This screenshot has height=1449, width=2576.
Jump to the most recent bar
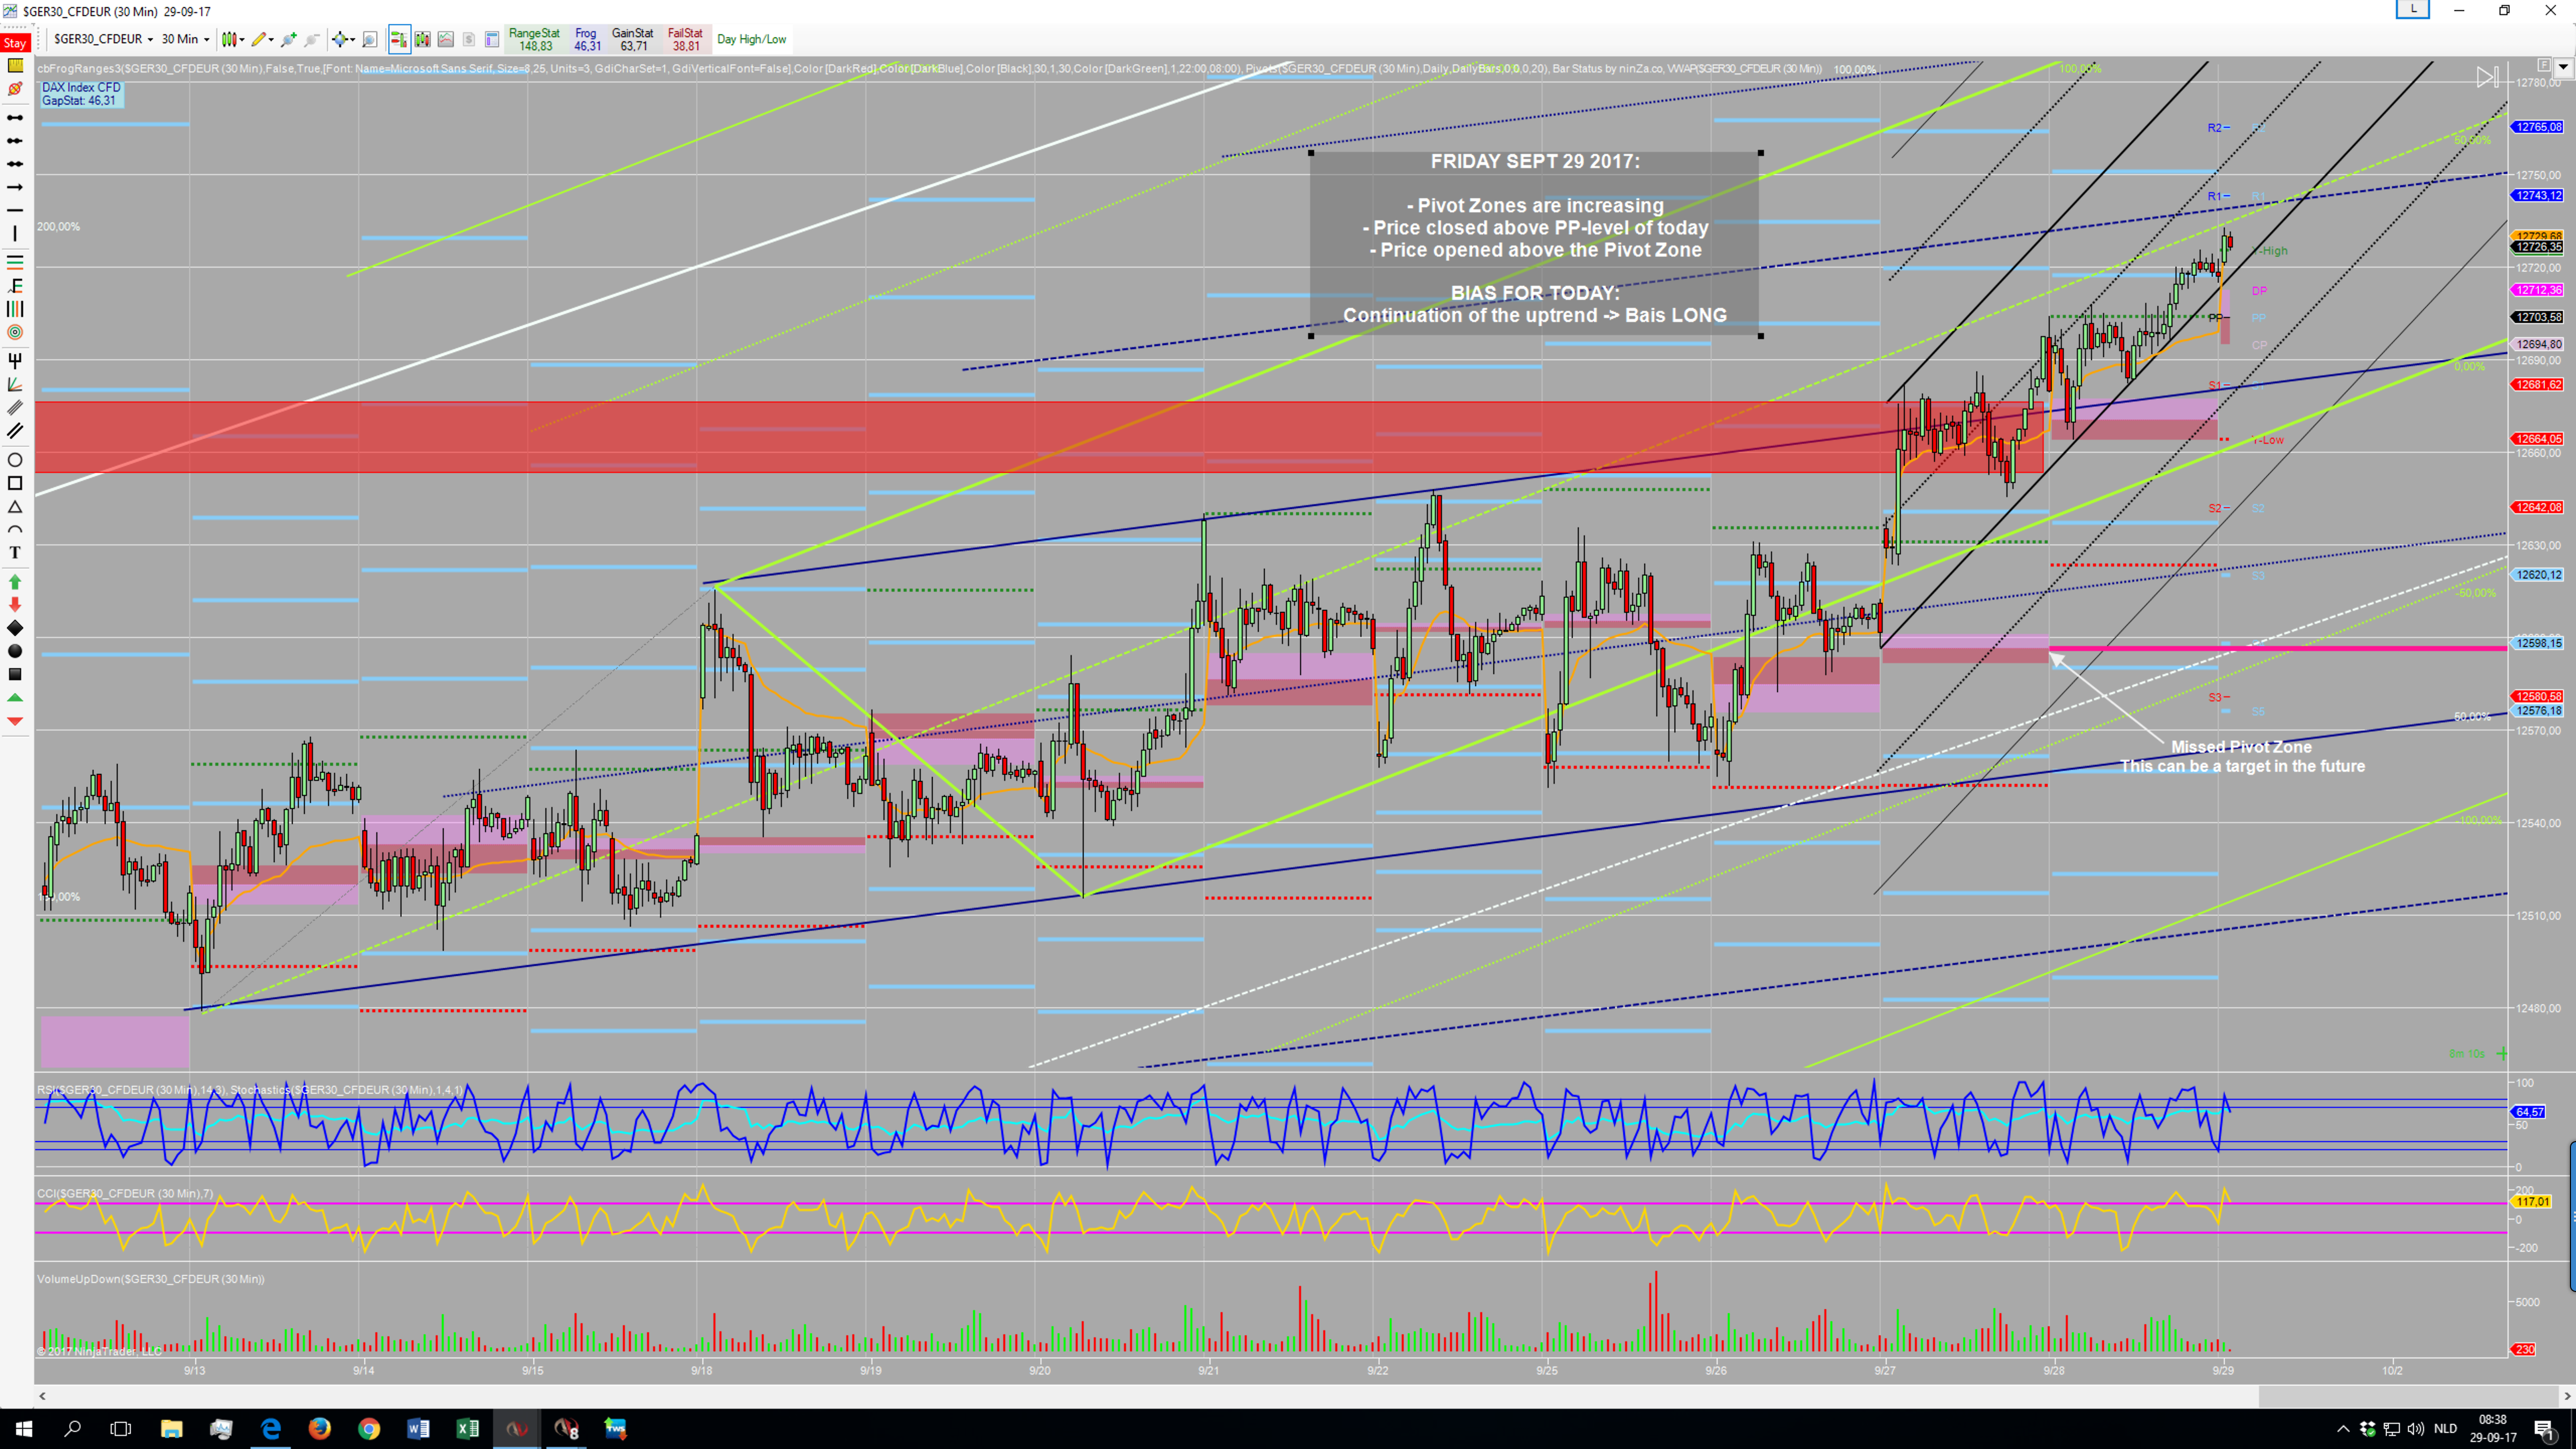point(2487,77)
